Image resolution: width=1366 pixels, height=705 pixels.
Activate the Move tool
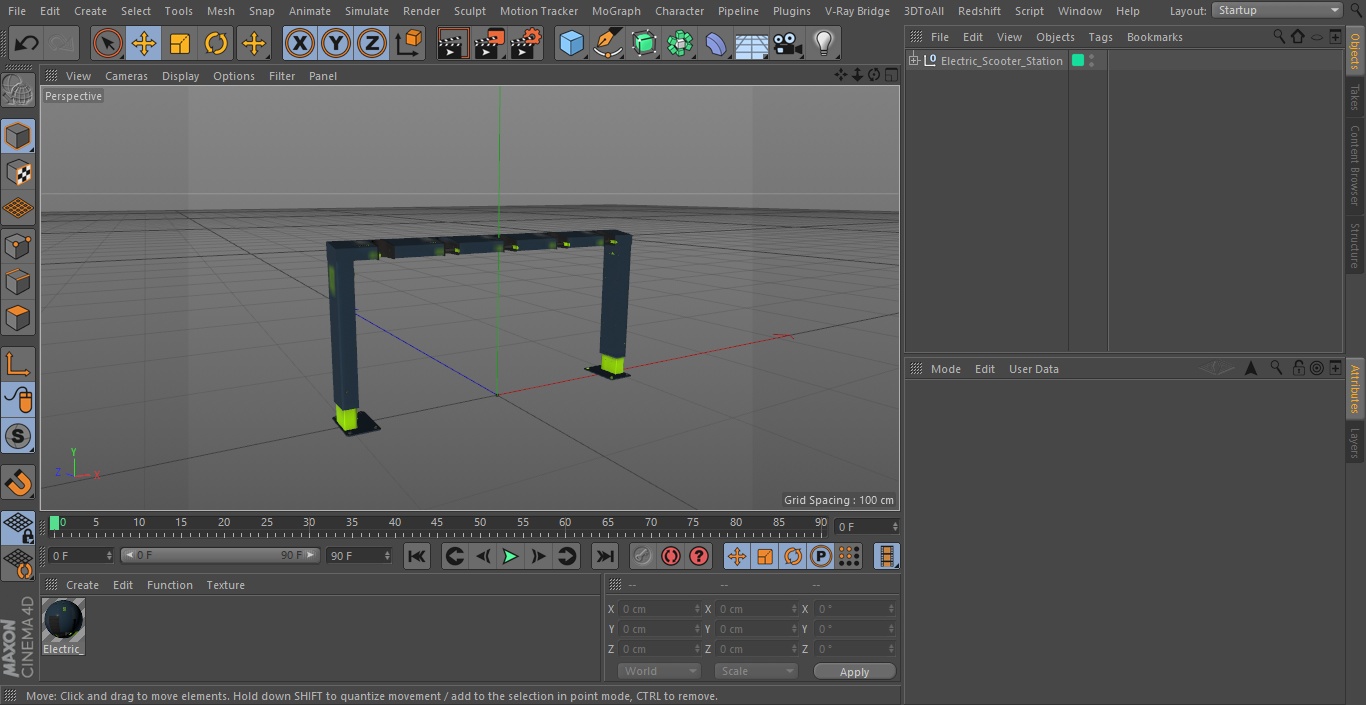tap(144, 43)
